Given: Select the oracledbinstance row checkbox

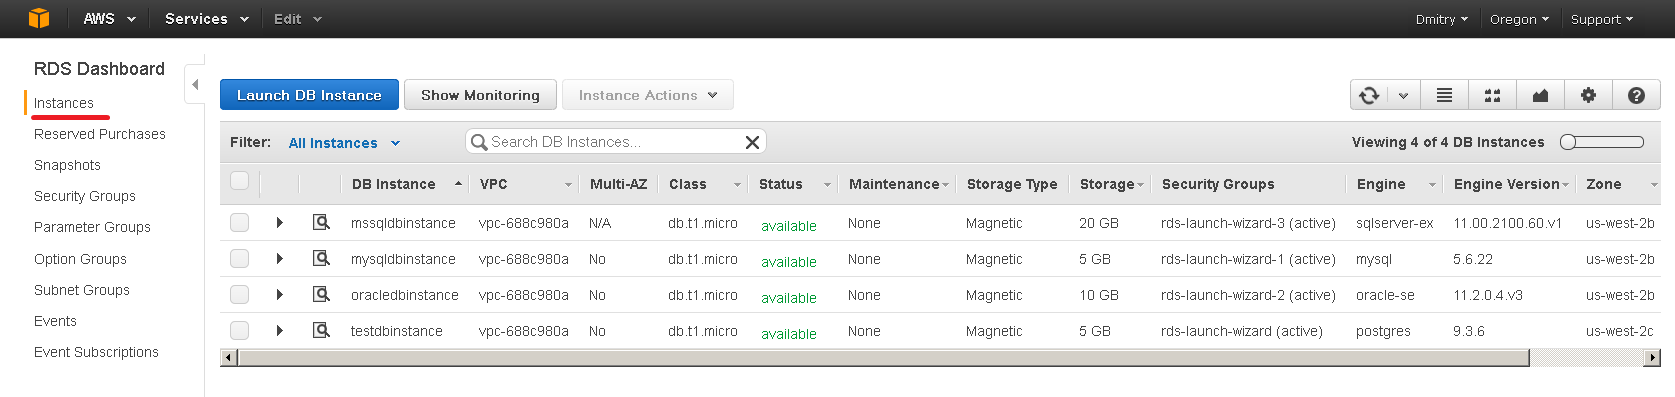Looking at the screenshot, I should click(x=239, y=294).
